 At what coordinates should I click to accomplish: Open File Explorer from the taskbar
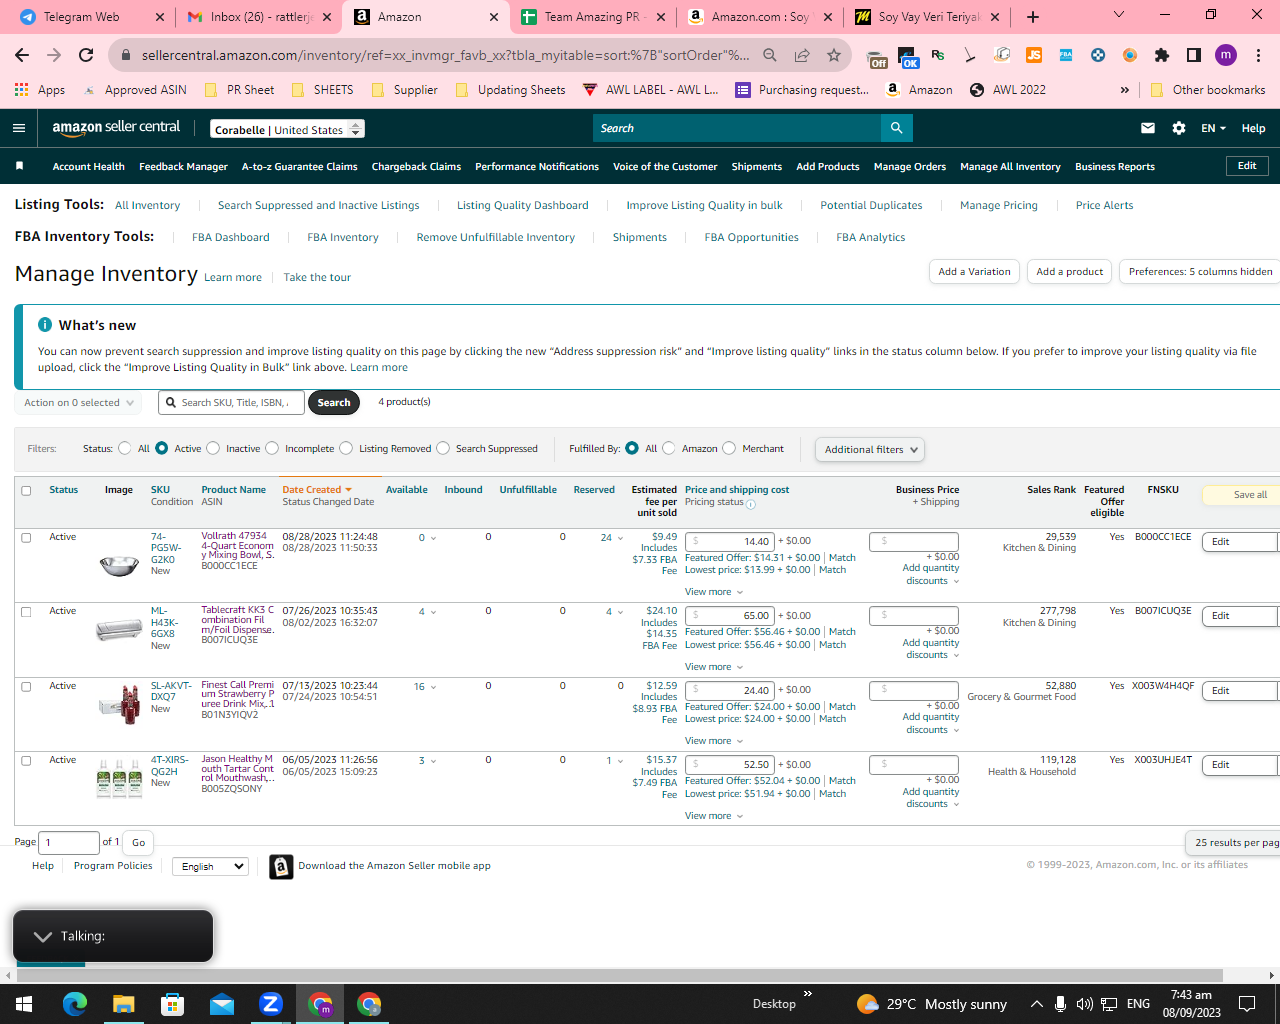[x=124, y=1004]
